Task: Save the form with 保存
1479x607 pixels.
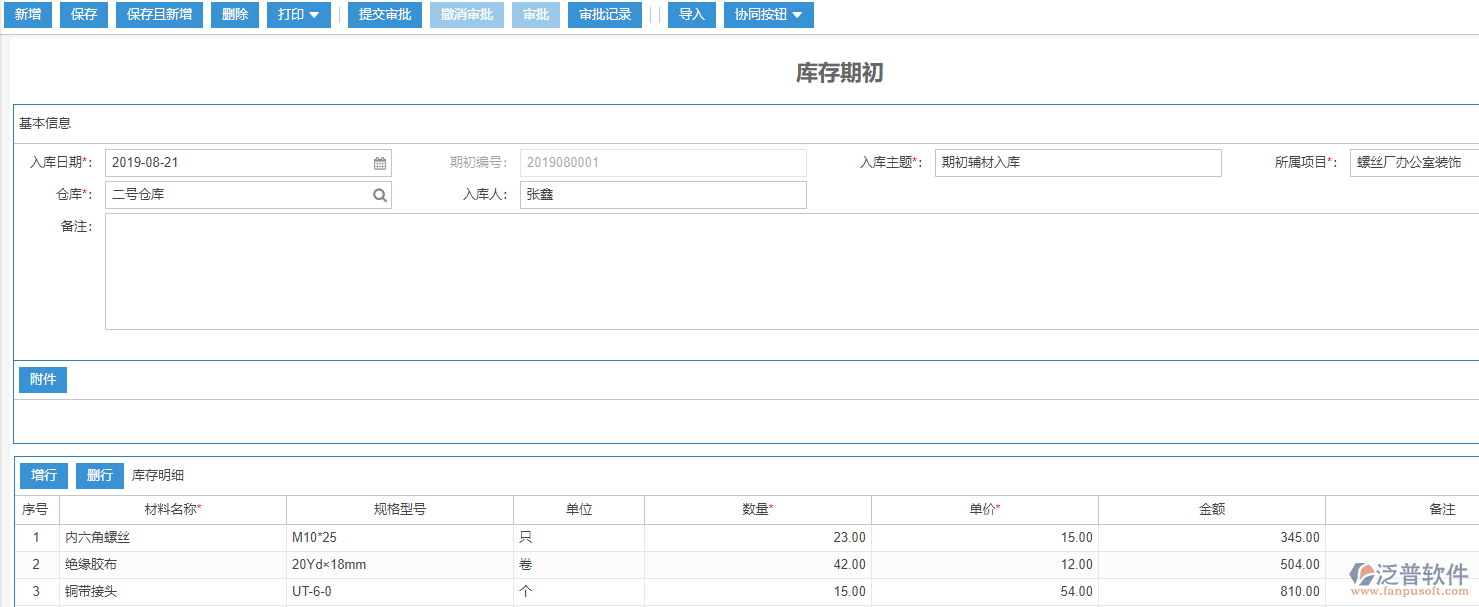Action: (x=83, y=14)
